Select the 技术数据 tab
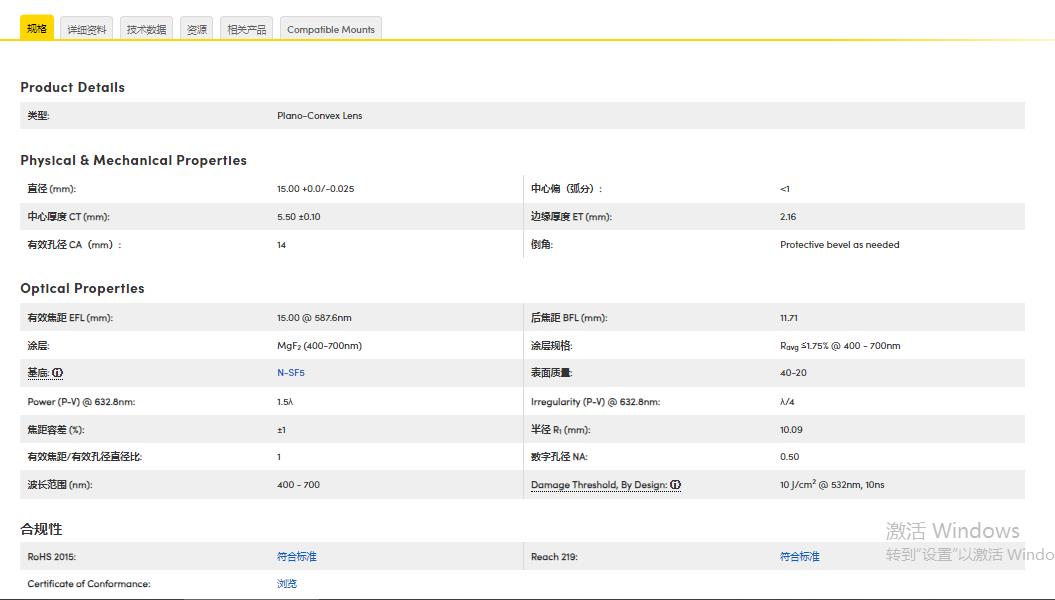The width and height of the screenshot is (1055, 600). [146, 29]
